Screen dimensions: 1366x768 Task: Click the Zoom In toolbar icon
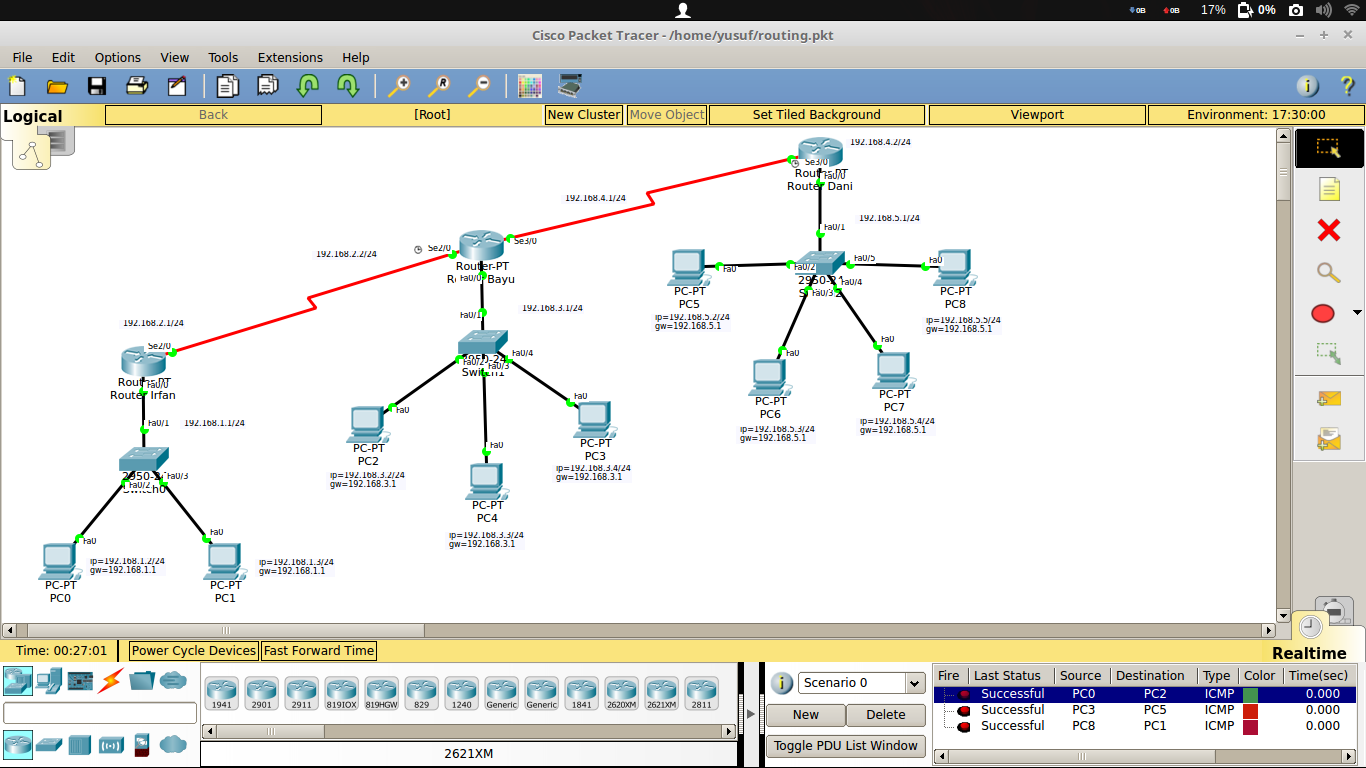coord(399,86)
